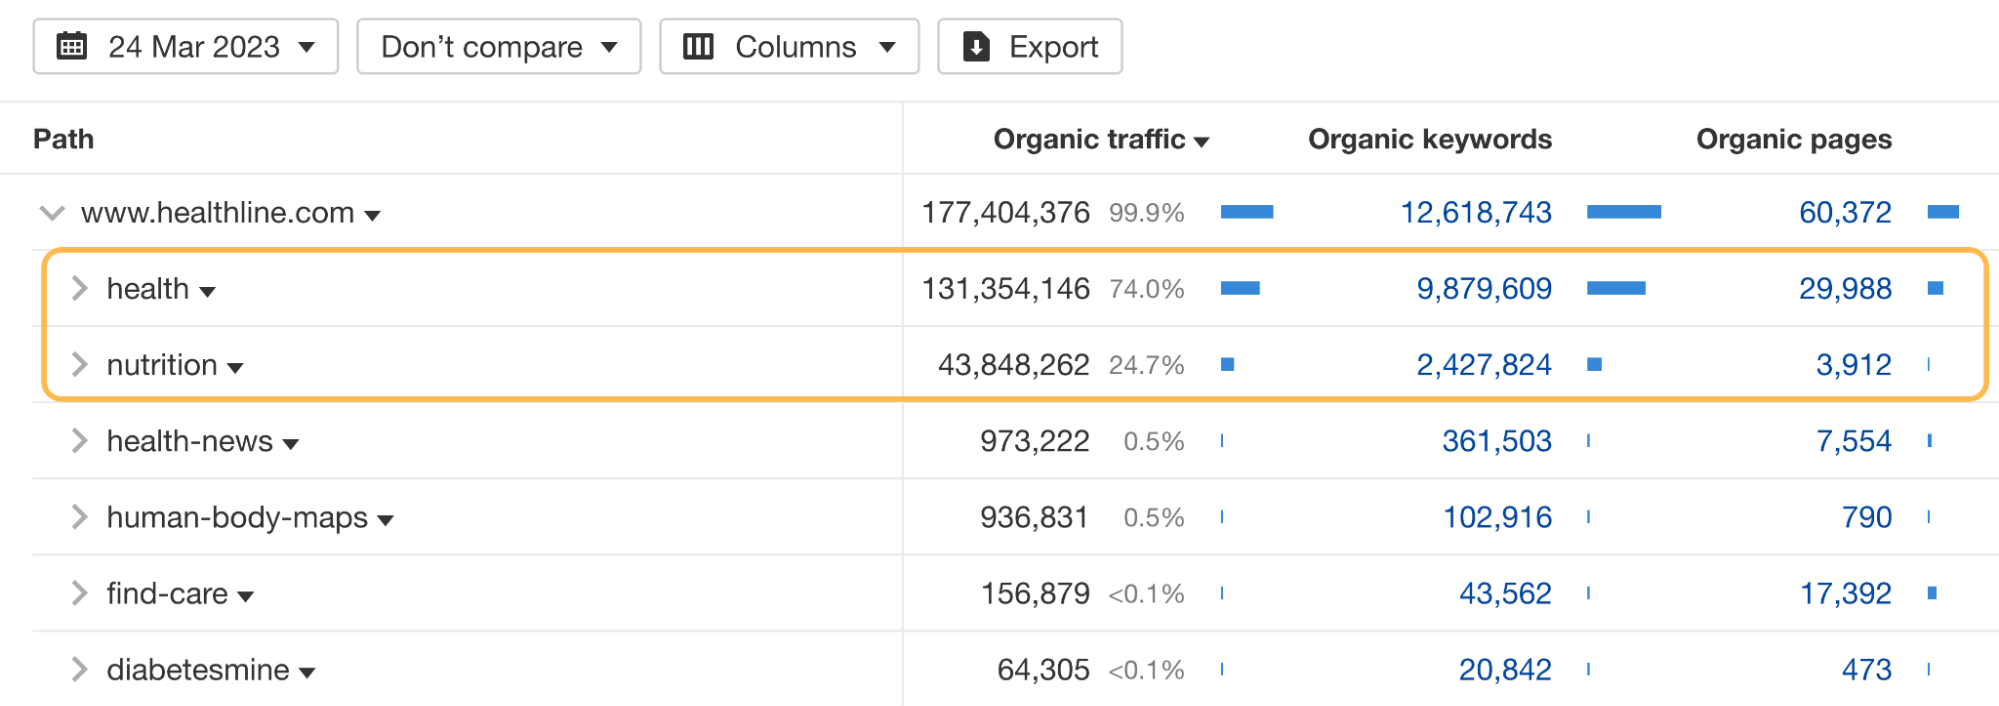Click the health row organic traffic bar
This screenshot has width=1999, height=706.
coord(1240,289)
